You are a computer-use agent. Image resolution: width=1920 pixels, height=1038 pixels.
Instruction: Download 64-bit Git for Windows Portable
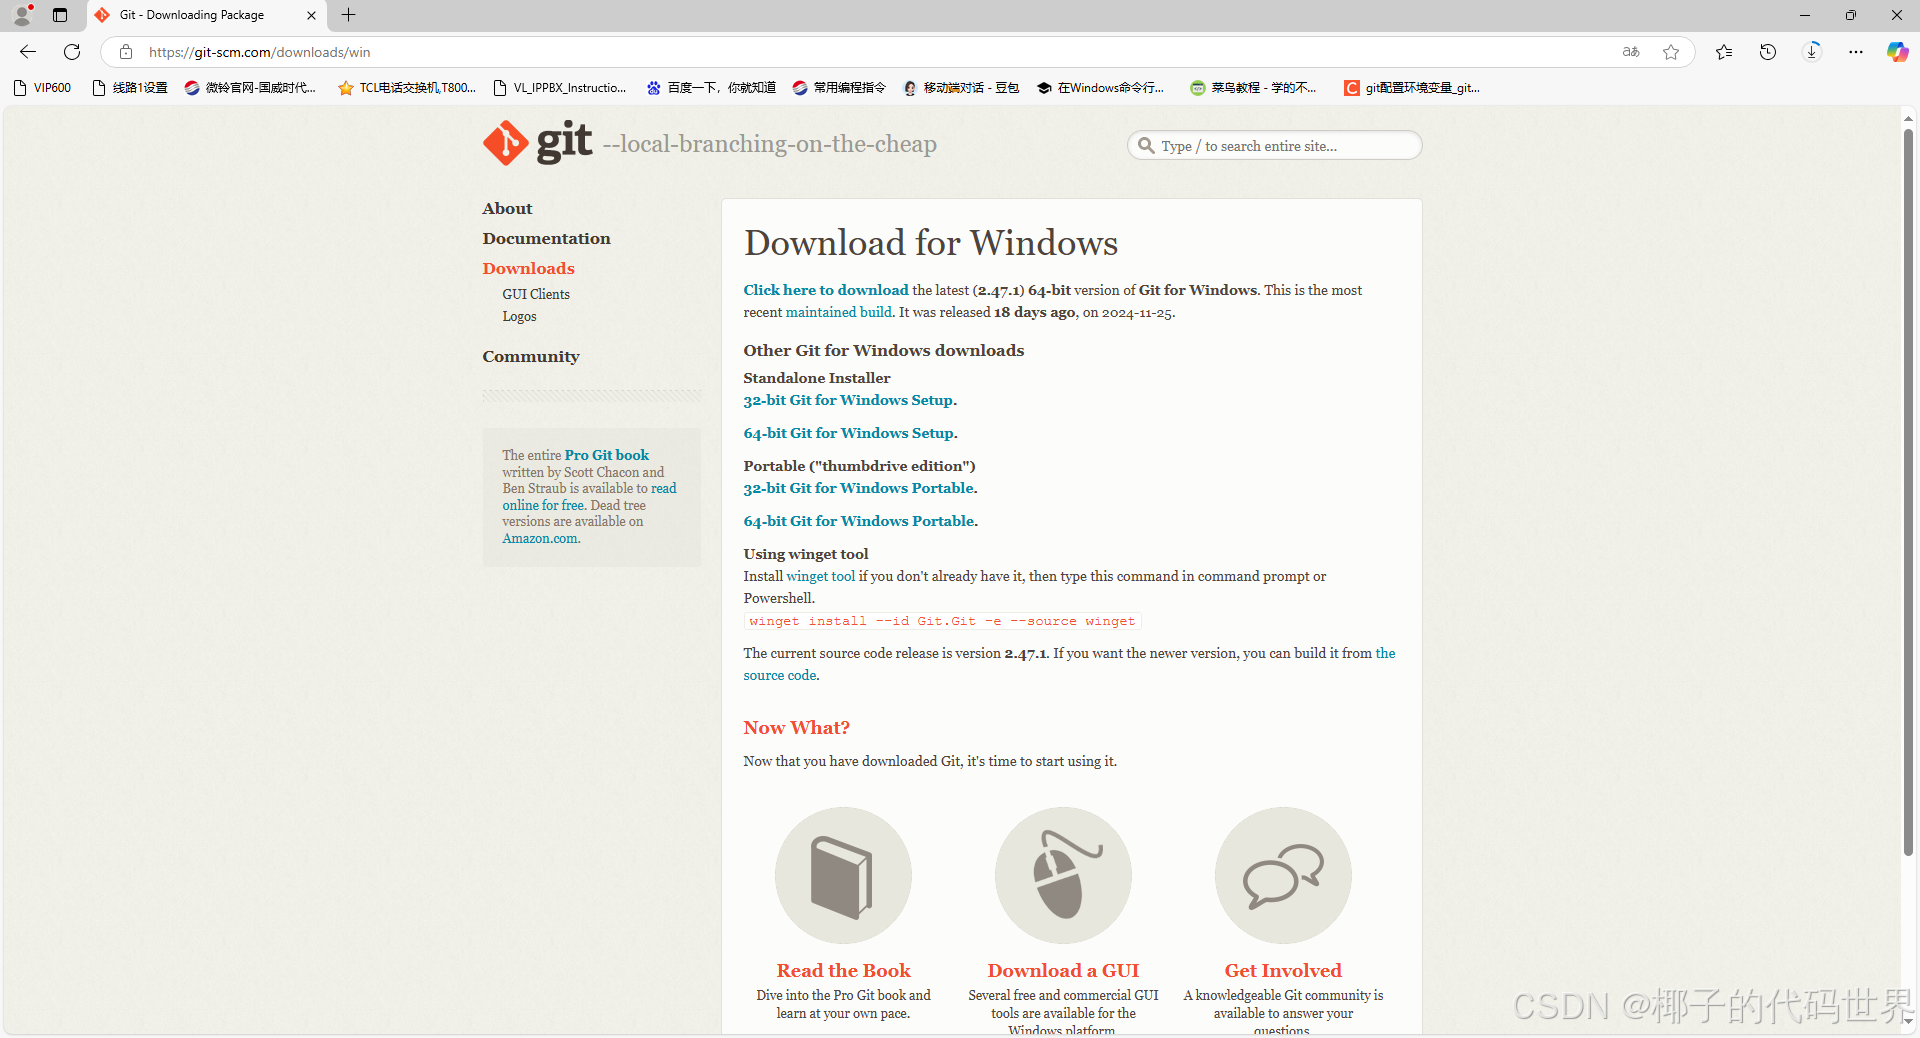[859, 521]
